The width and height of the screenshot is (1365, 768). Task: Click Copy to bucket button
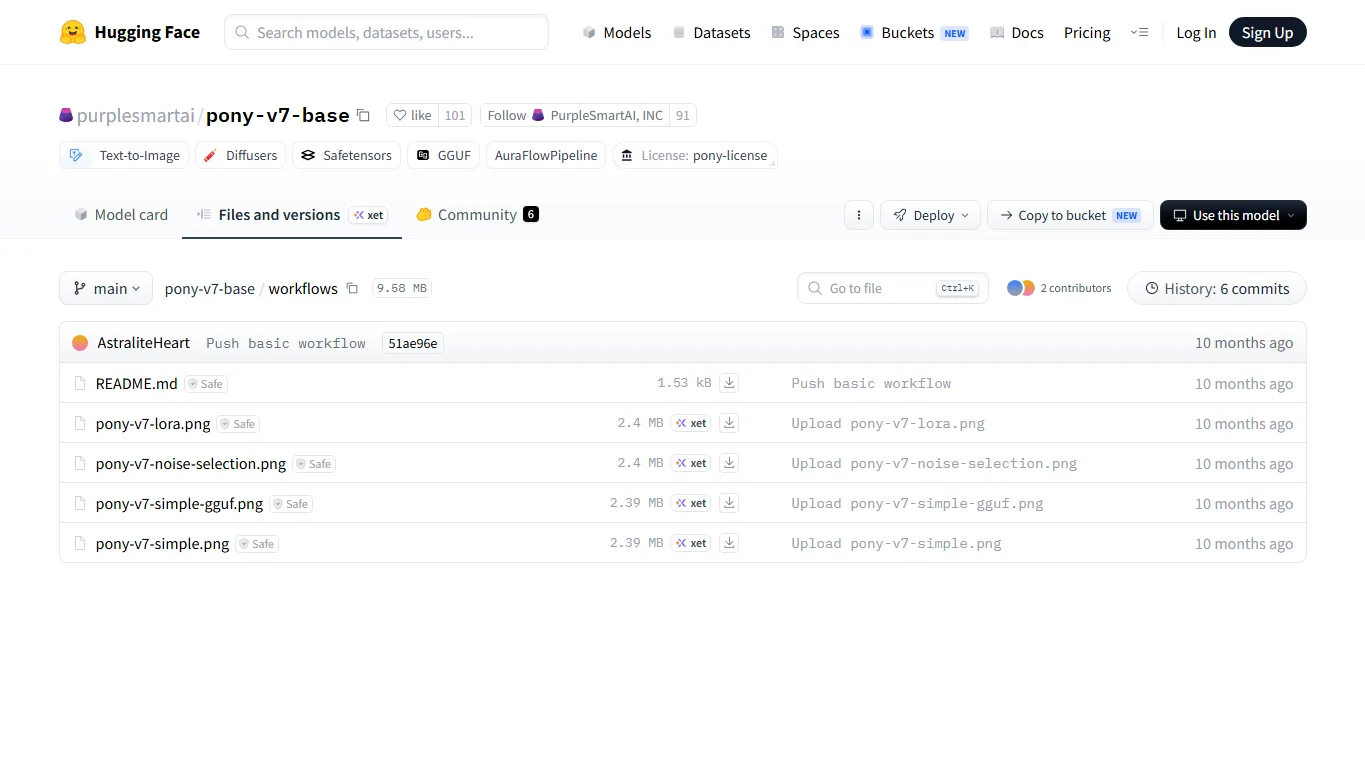tap(1070, 215)
